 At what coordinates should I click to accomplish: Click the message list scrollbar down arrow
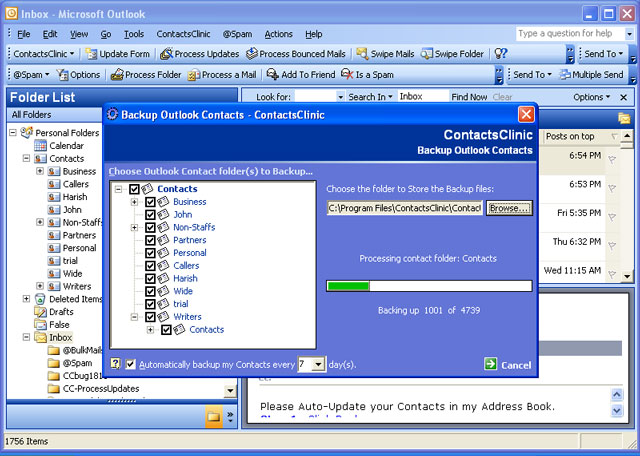[627, 276]
